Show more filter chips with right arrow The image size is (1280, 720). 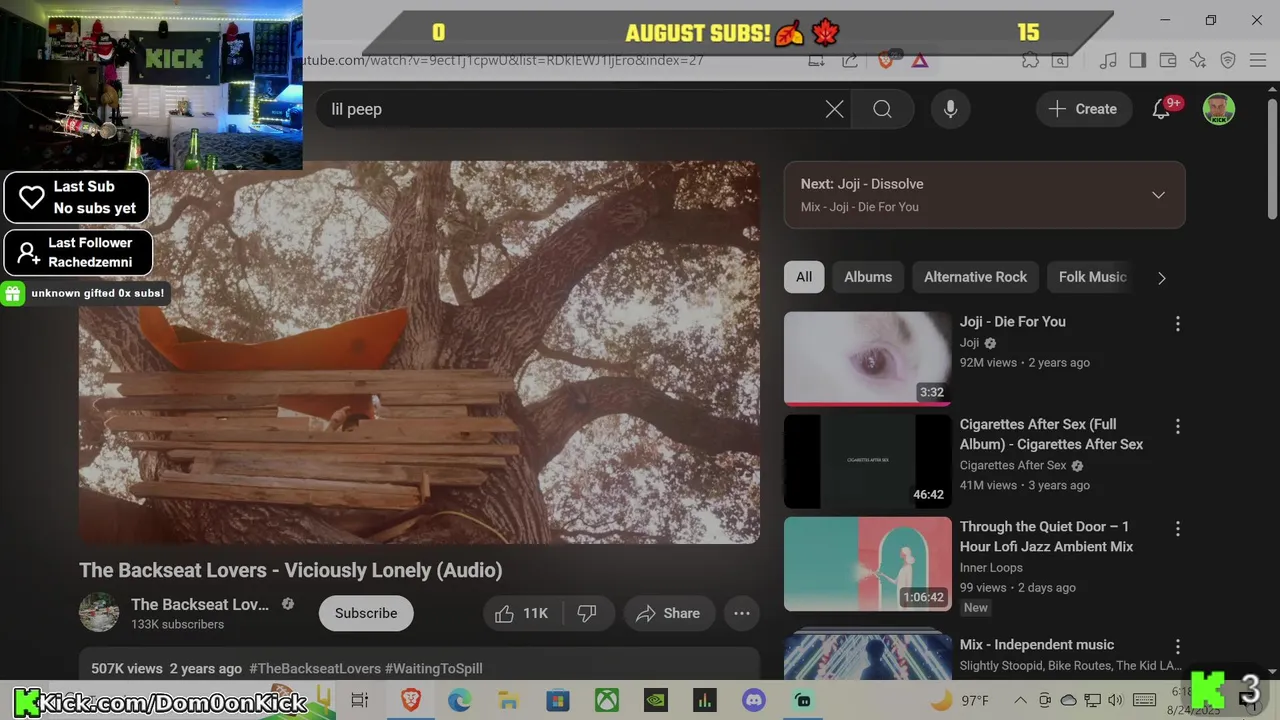(x=1161, y=278)
